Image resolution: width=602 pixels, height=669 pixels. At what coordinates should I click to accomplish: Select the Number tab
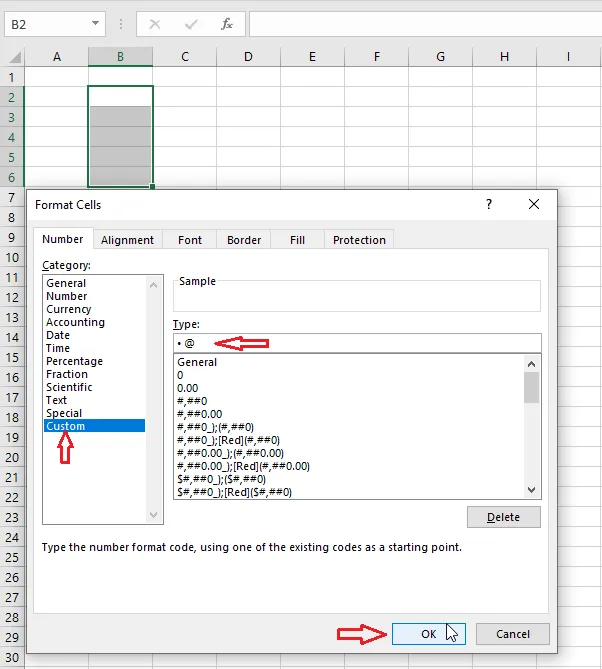click(63, 239)
